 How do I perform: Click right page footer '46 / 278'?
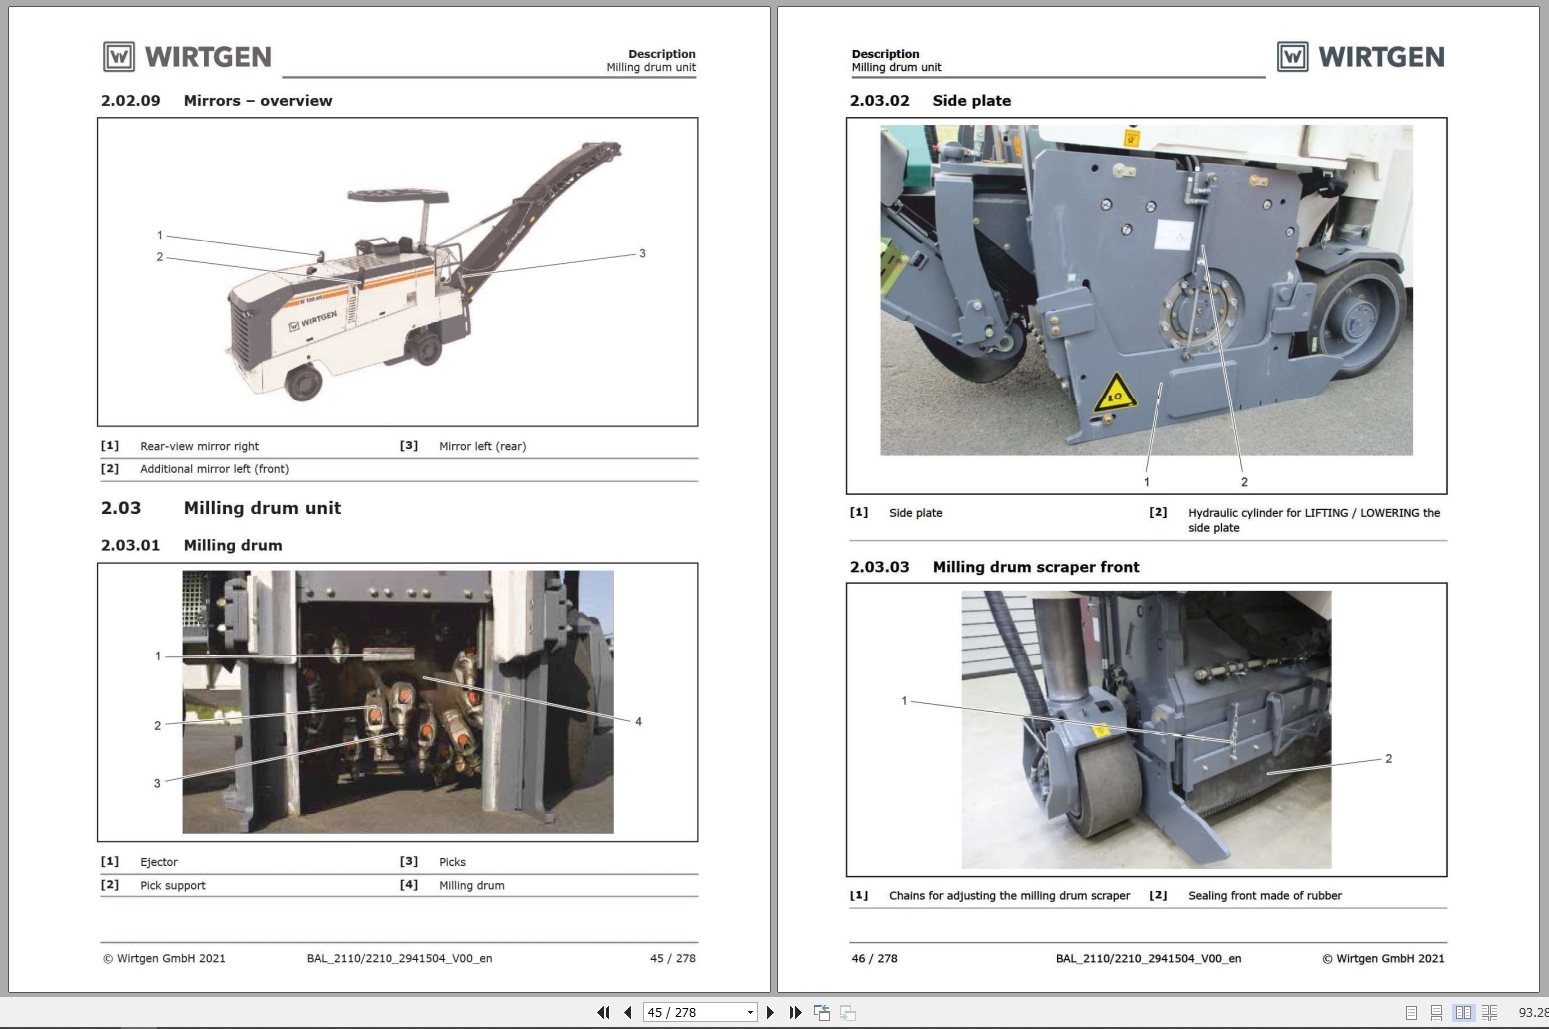click(x=874, y=958)
